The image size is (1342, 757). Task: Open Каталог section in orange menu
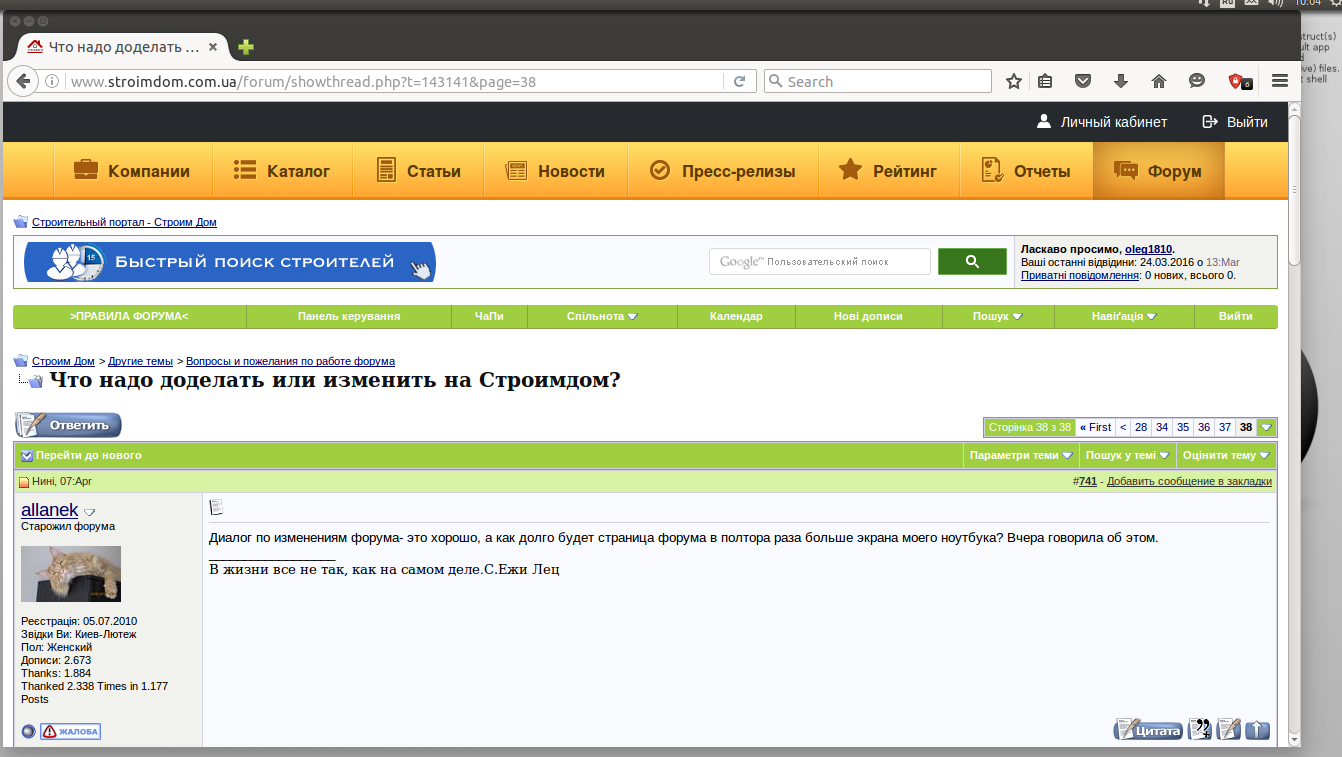(x=281, y=171)
